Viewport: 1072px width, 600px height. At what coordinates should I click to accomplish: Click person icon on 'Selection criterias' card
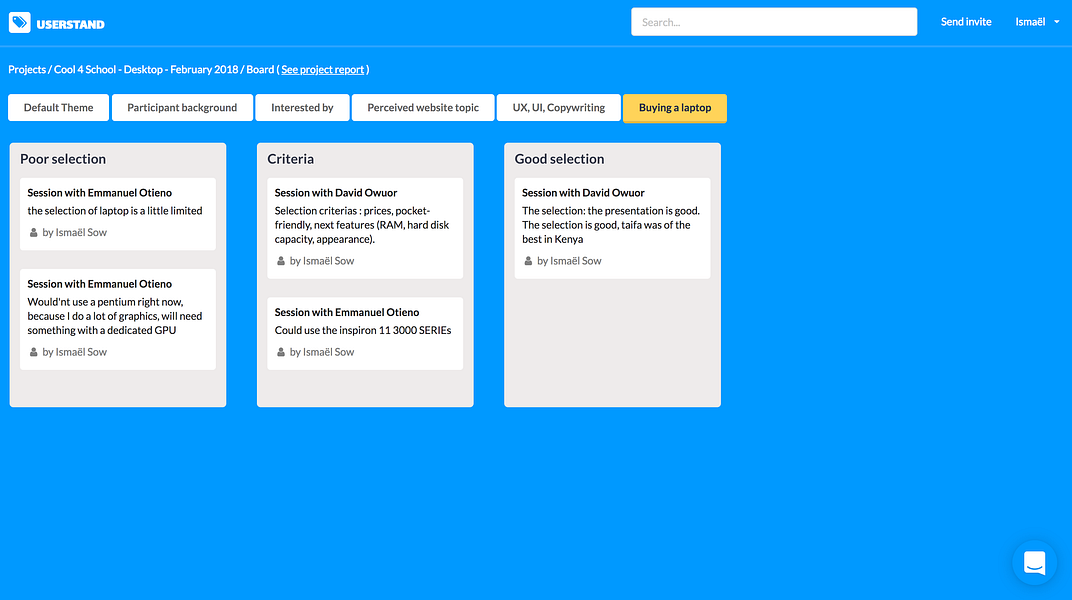tap(280, 261)
